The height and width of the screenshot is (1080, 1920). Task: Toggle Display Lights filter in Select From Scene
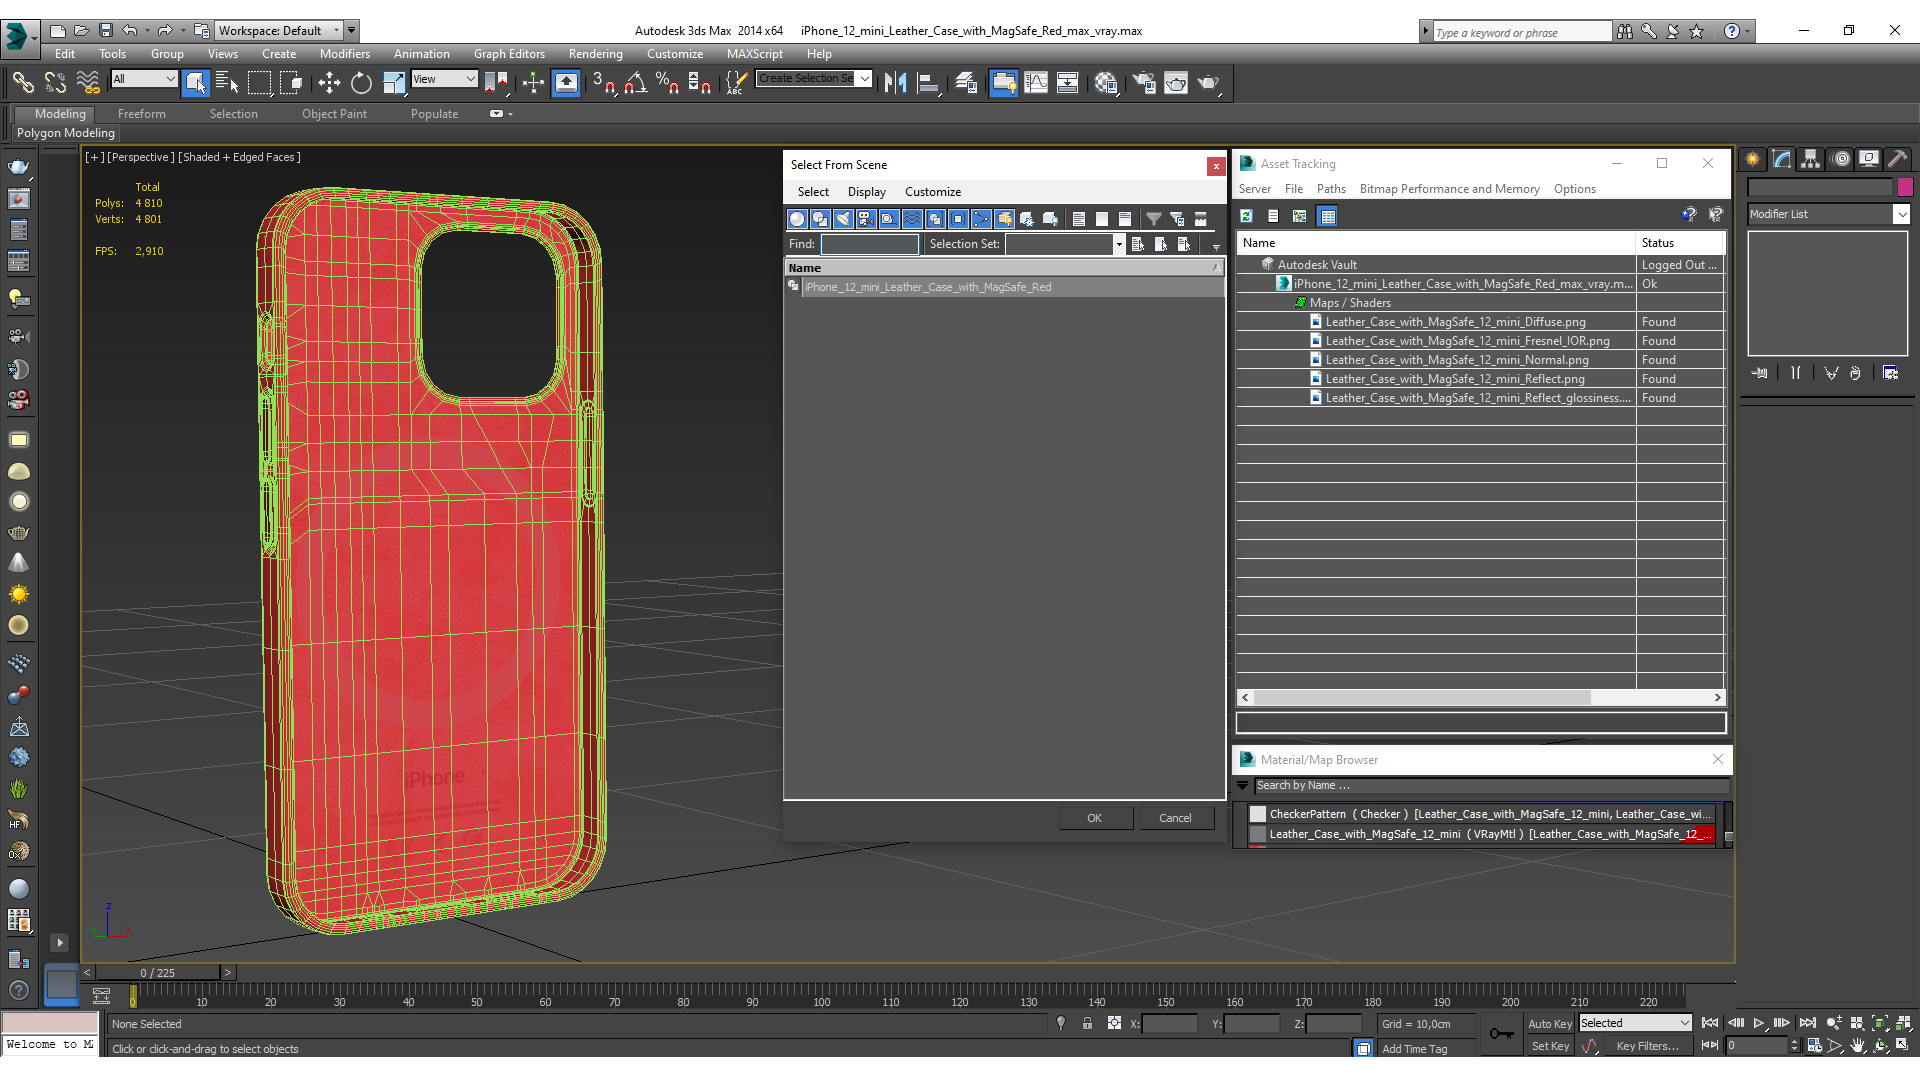pos(843,219)
